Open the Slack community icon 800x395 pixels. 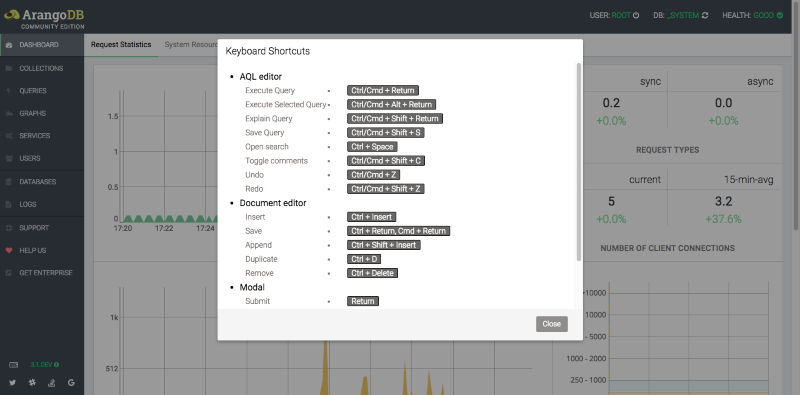click(32, 382)
